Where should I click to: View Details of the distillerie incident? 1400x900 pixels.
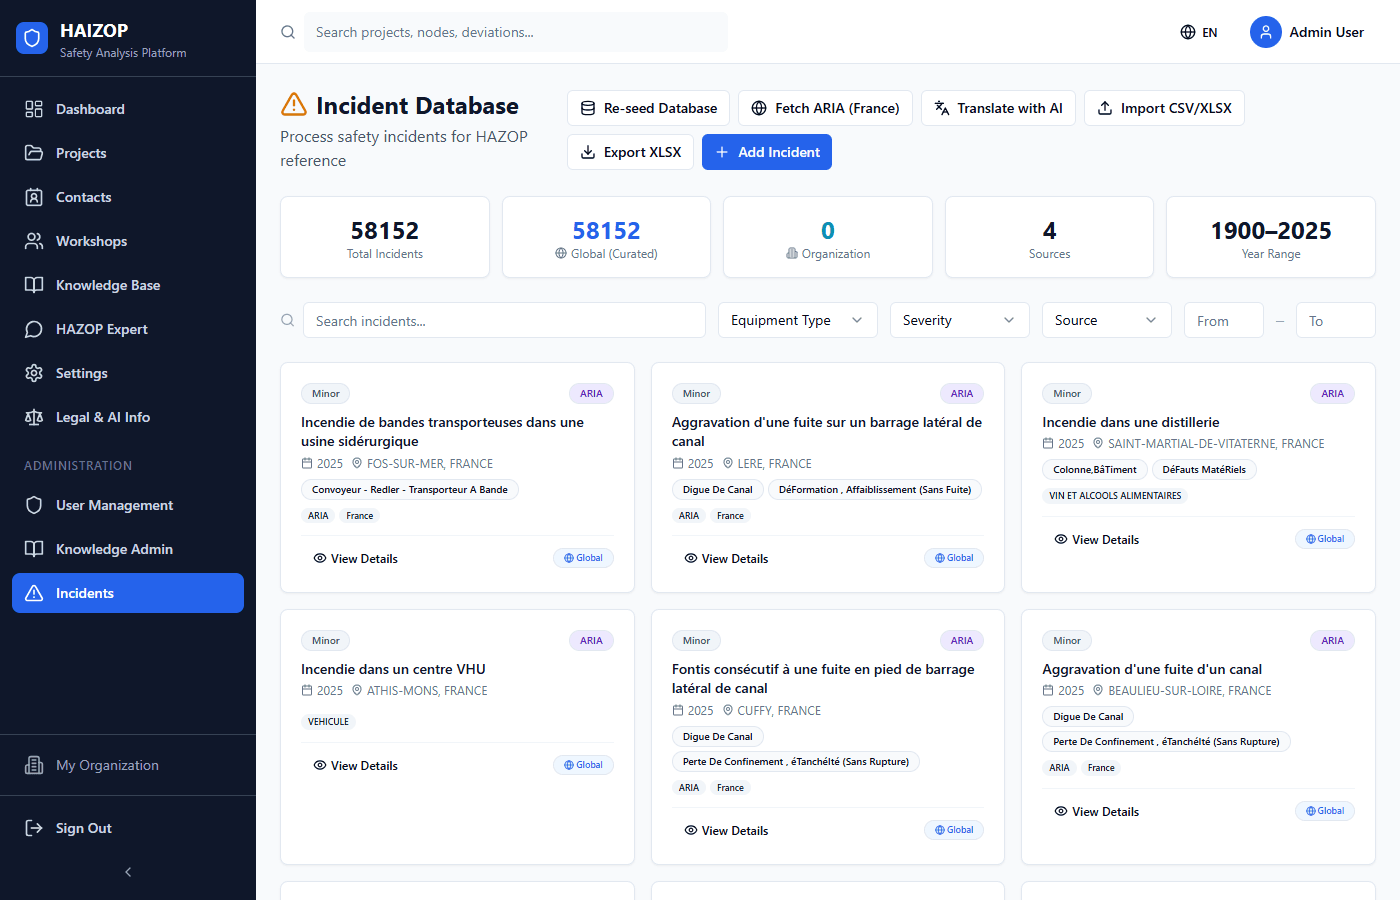click(x=1096, y=540)
